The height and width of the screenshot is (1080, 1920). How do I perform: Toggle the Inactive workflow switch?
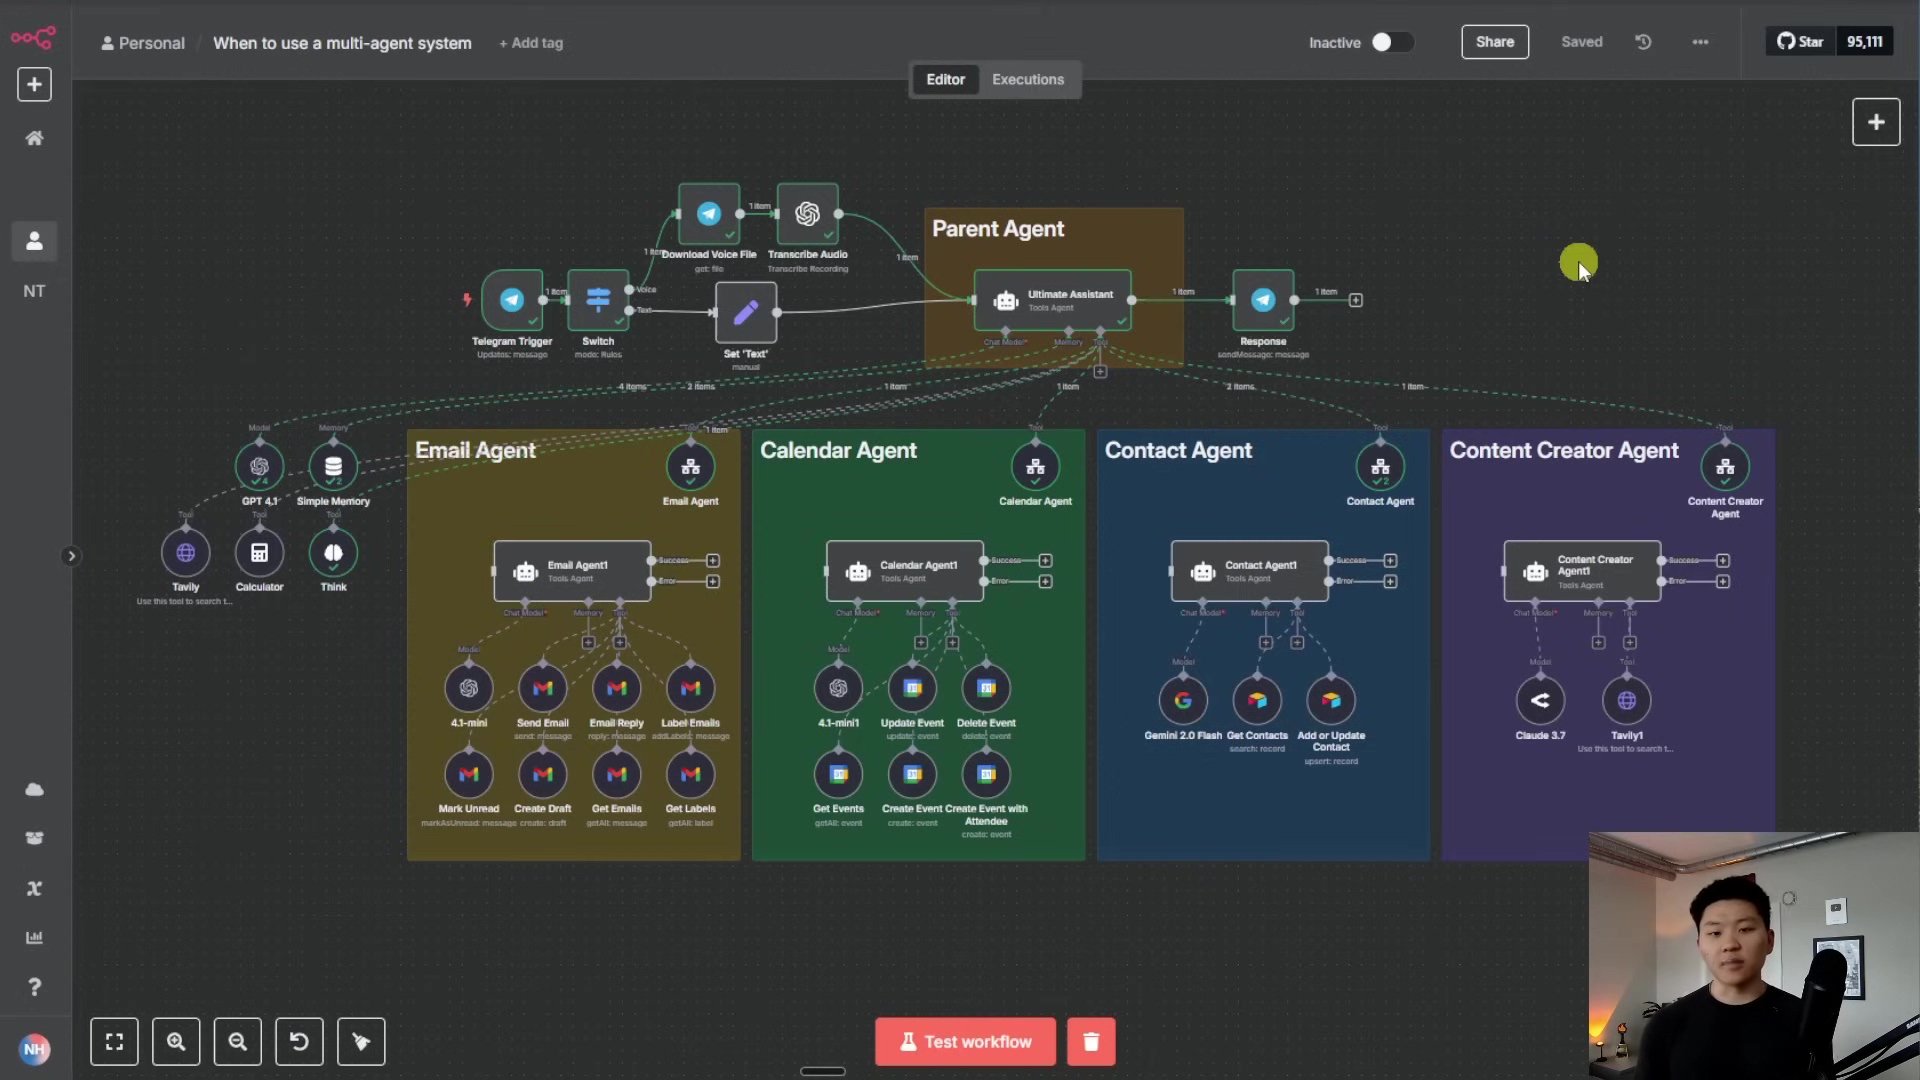tap(1391, 42)
